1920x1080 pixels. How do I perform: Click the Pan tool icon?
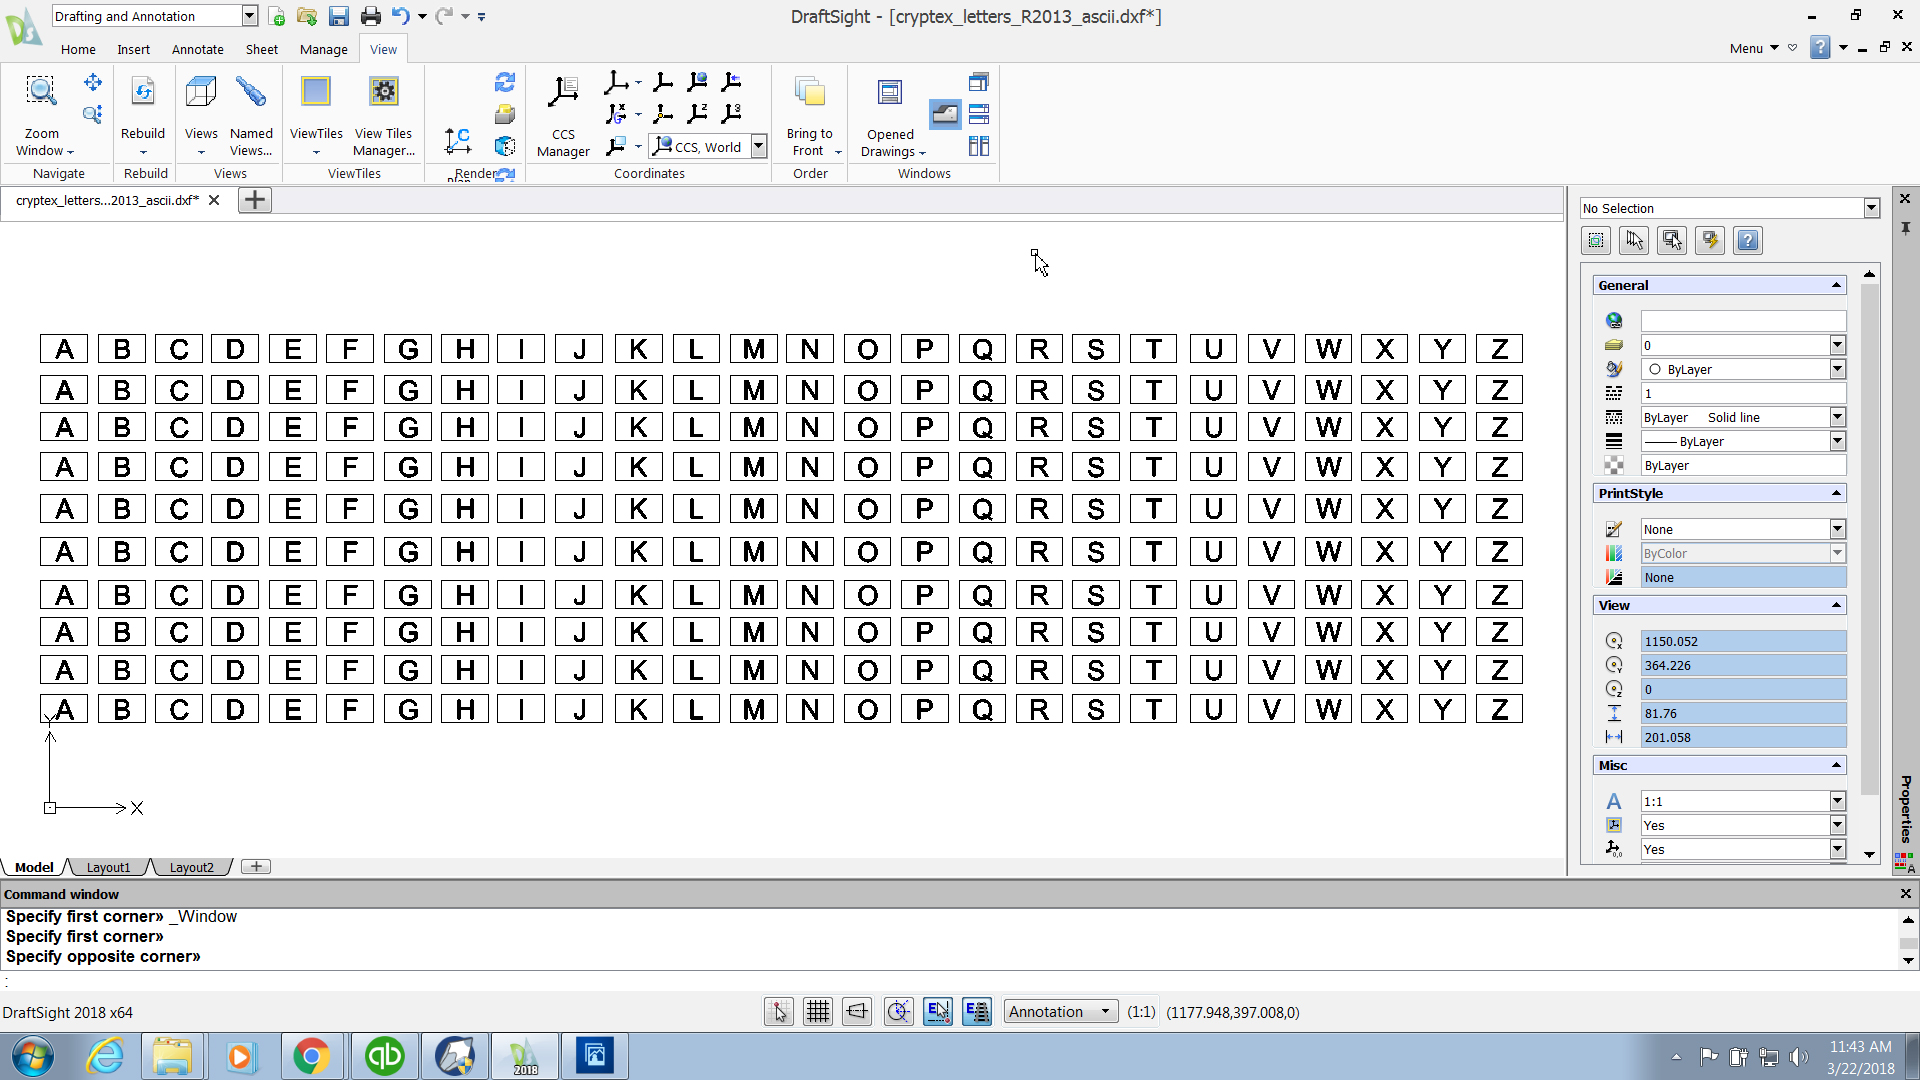click(93, 82)
